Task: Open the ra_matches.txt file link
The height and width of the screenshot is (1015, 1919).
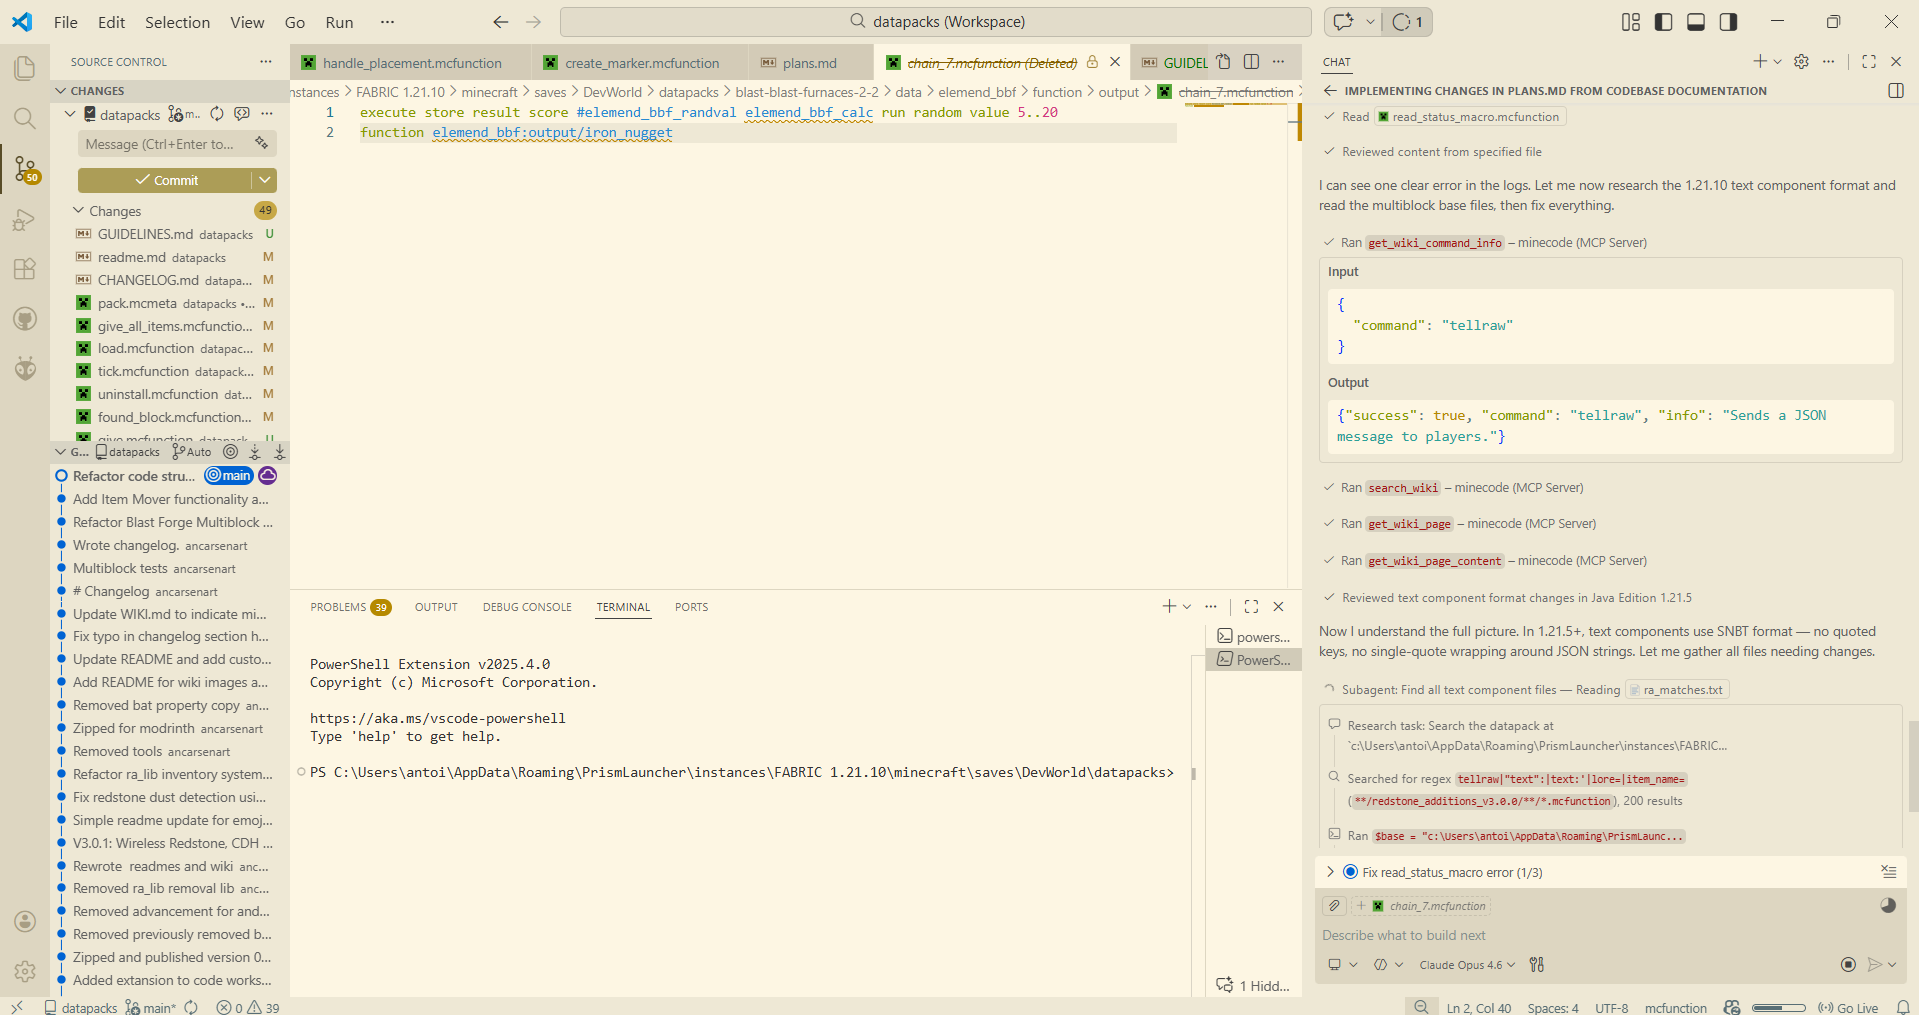Action: [x=1677, y=690]
